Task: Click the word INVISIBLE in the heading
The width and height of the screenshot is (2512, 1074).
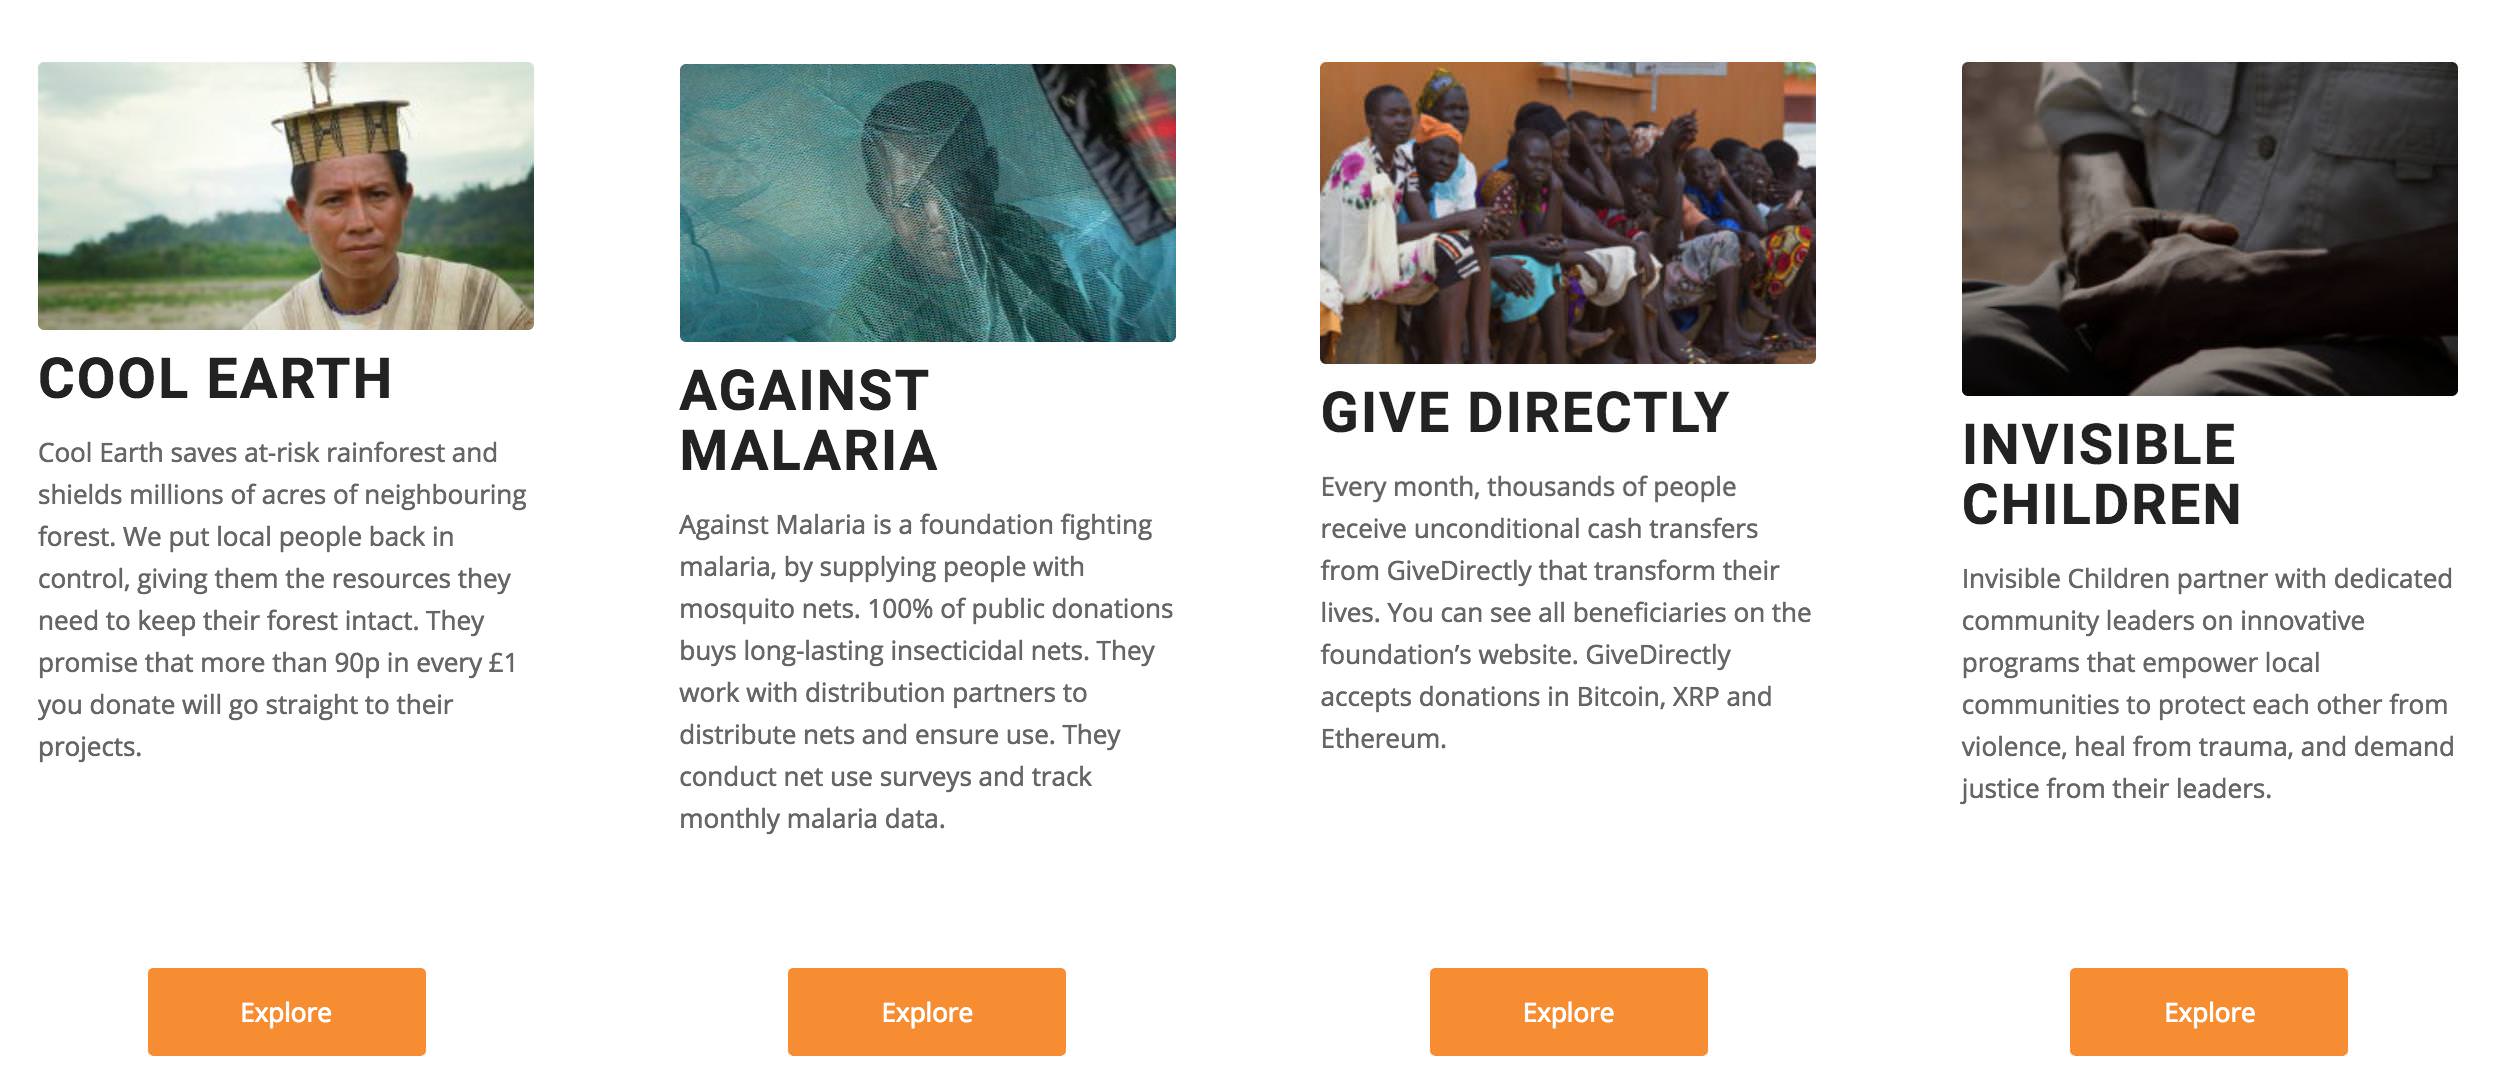Action: (x=2098, y=444)
